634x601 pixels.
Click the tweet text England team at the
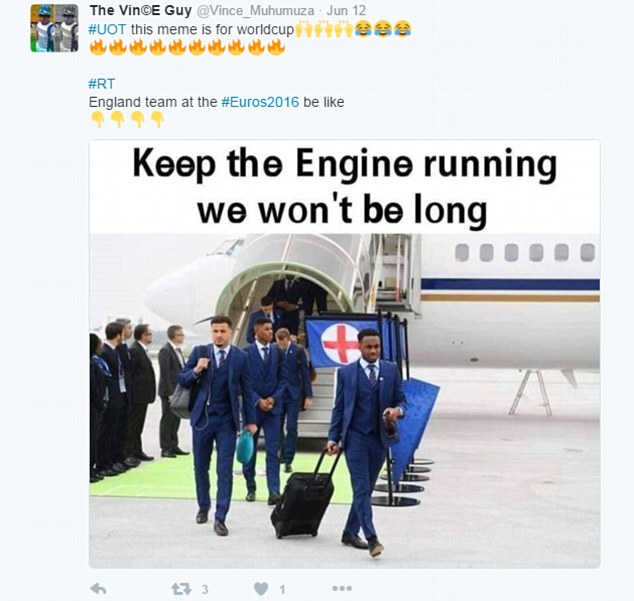coord(153,102)
